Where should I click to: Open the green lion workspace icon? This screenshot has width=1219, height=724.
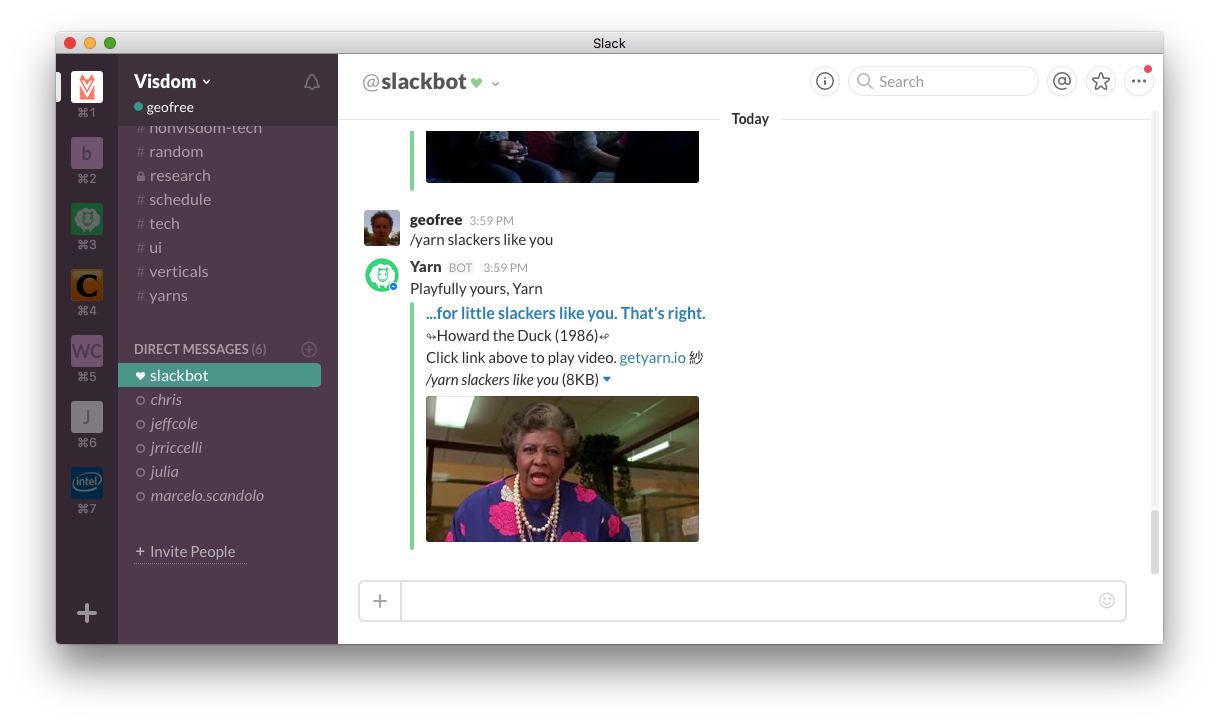pos(87,219)
